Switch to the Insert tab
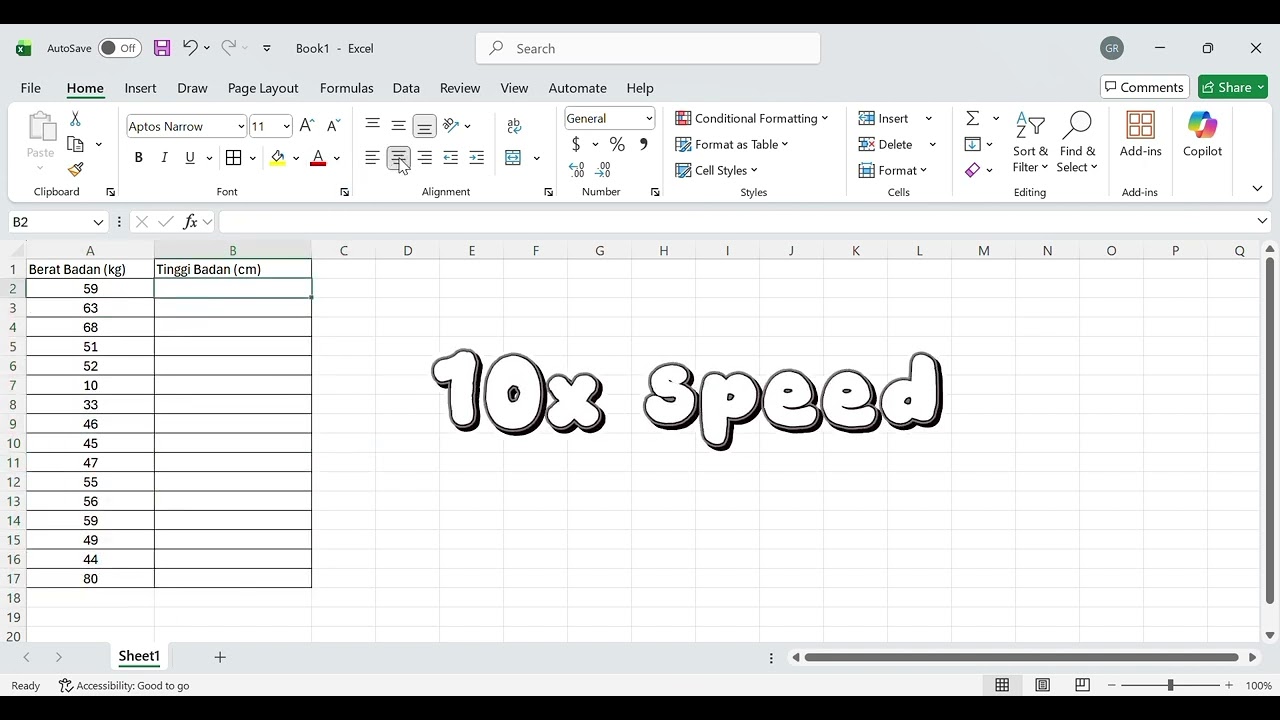Image resolution: width=1280 pixels, height=720 pixels. (140, 88)
